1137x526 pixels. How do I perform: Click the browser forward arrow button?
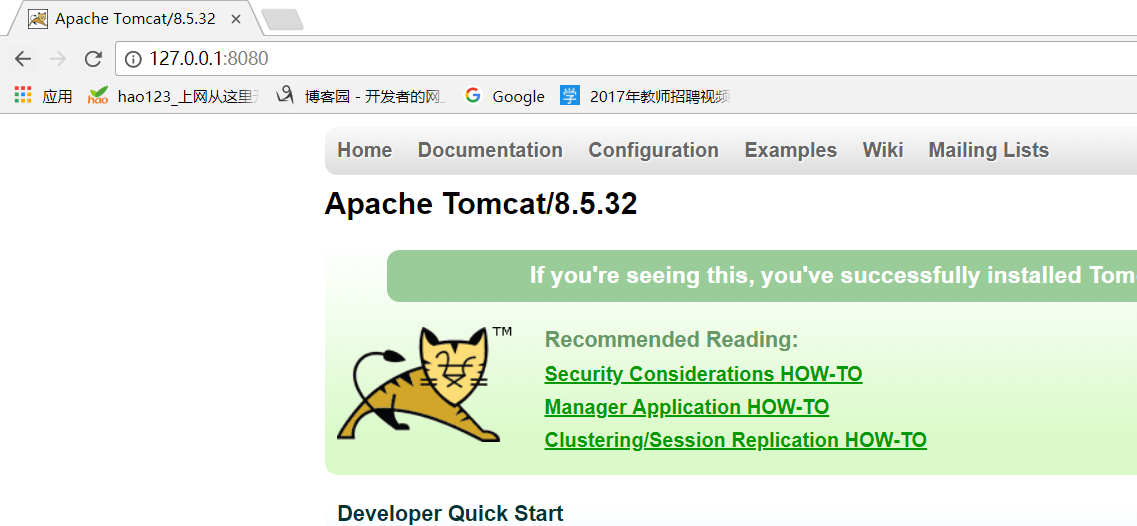click(x=58, y=59)
